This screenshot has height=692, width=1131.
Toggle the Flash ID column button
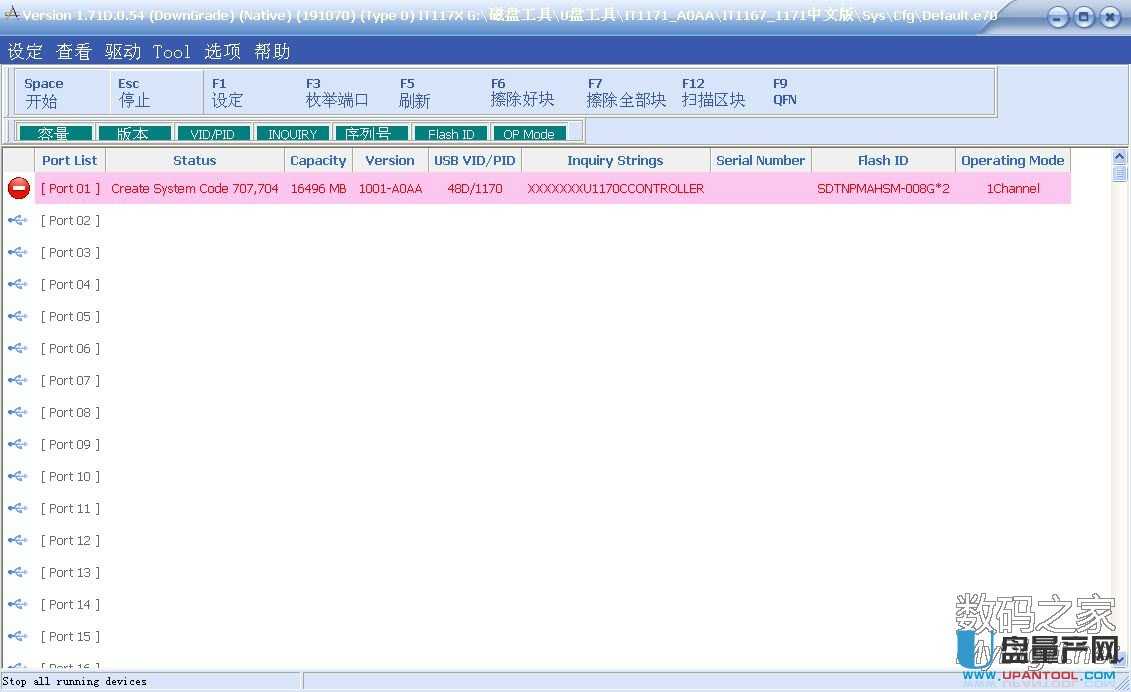pos(450,133)
